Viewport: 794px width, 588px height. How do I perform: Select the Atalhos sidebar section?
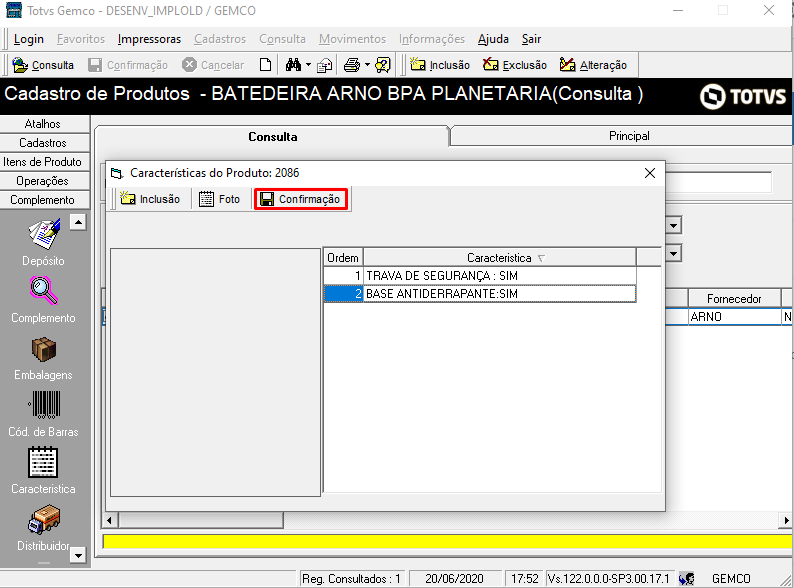[x=45, y=124]
